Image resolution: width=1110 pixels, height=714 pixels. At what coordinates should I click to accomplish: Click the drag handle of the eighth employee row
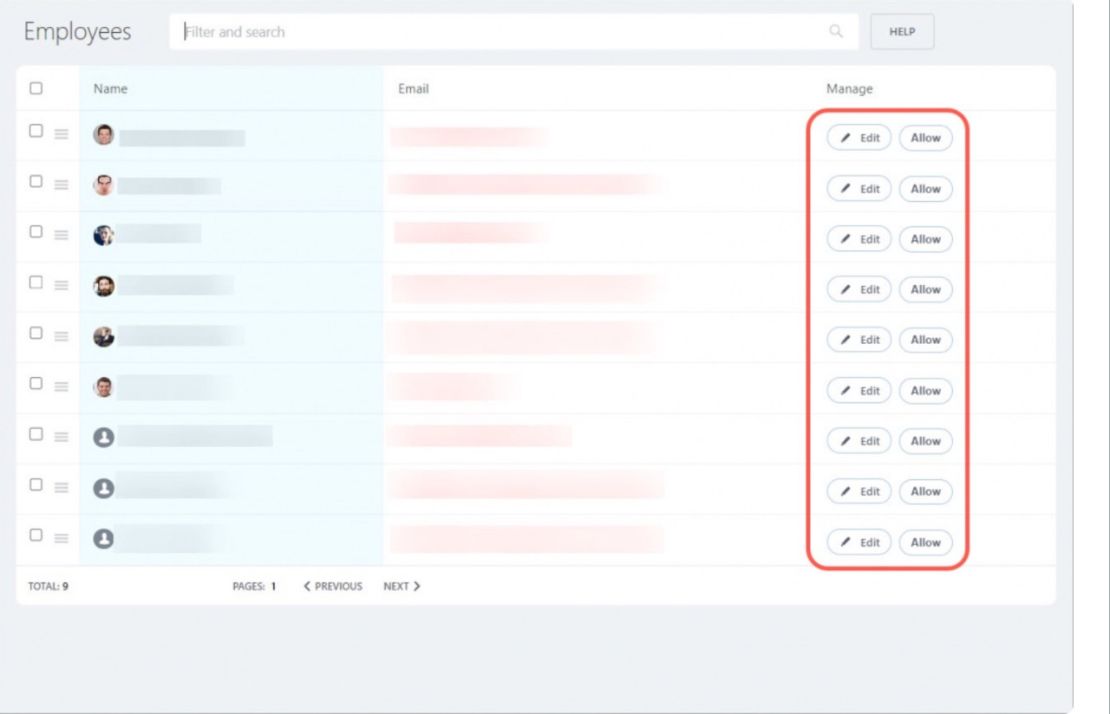(x=62, y=488)
